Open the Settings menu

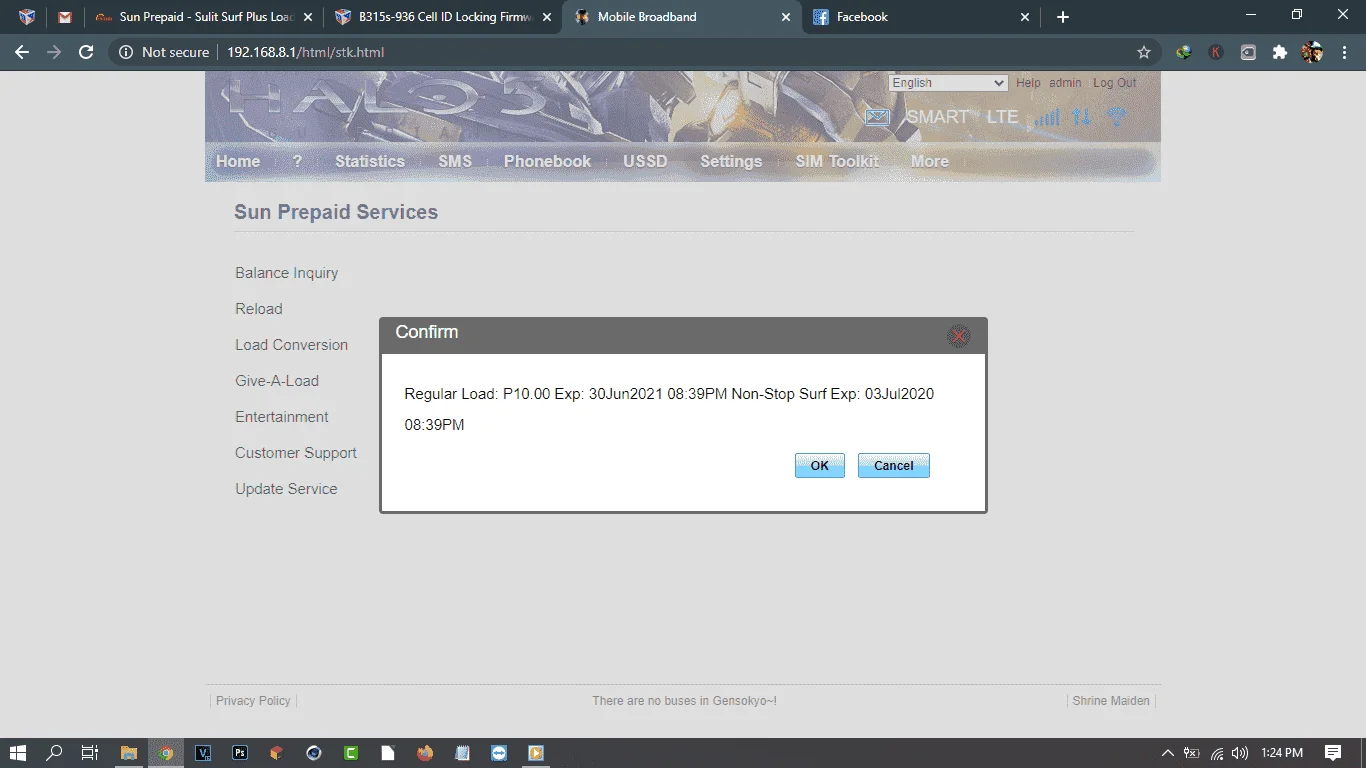pyautogui.click(x=731, y=161)
